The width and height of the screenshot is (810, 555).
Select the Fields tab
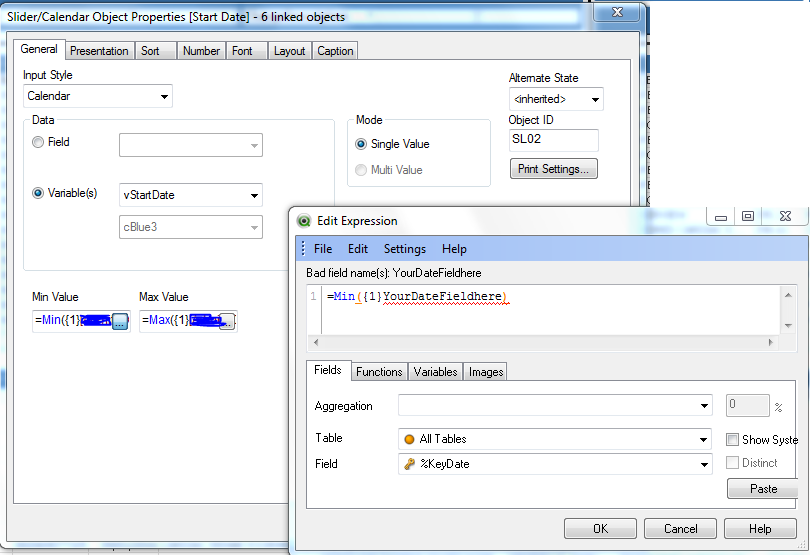(x=328, y=371)
